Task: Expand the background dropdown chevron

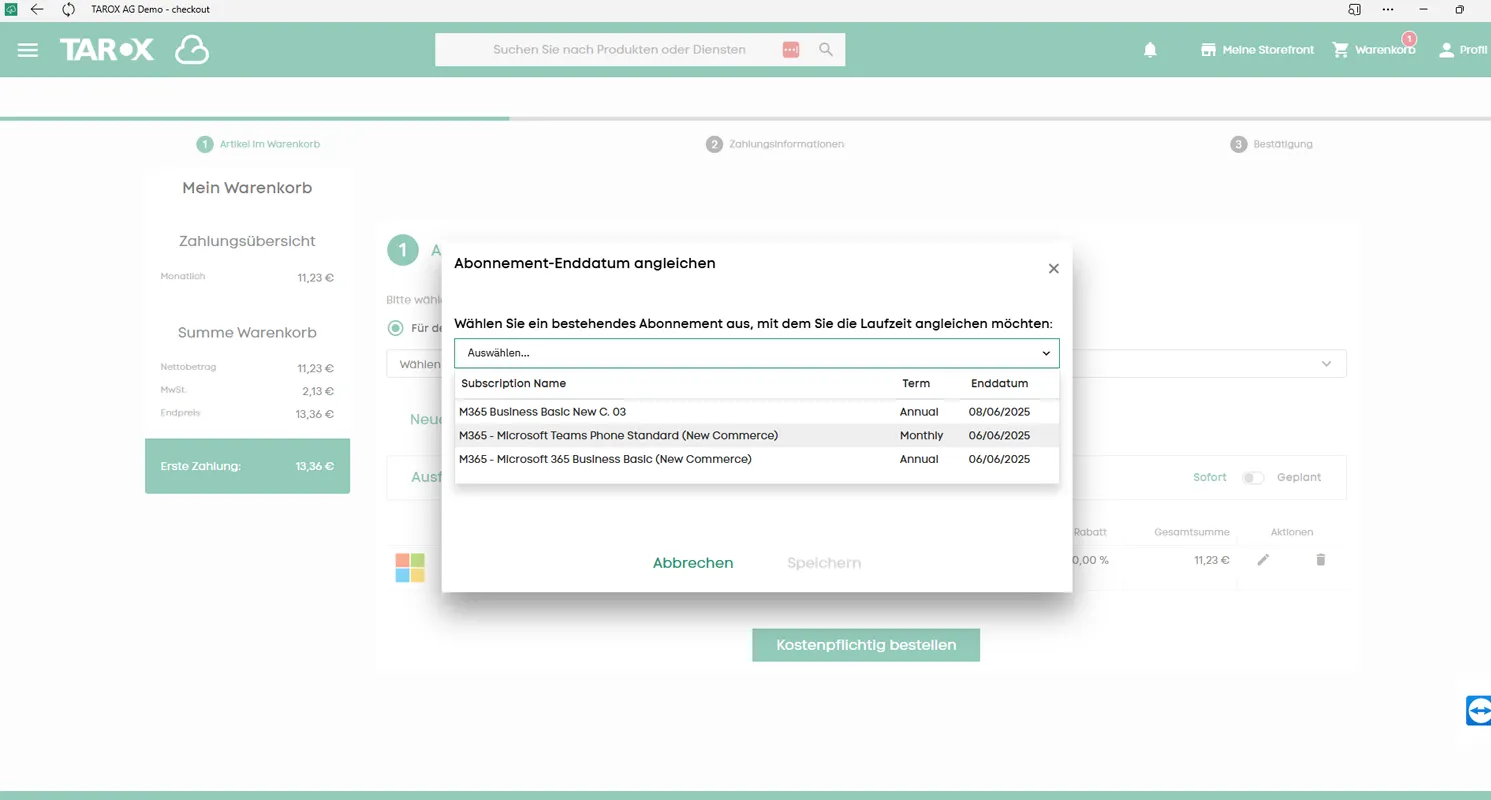Action: pyautogui.click(x=1326, y=364)
